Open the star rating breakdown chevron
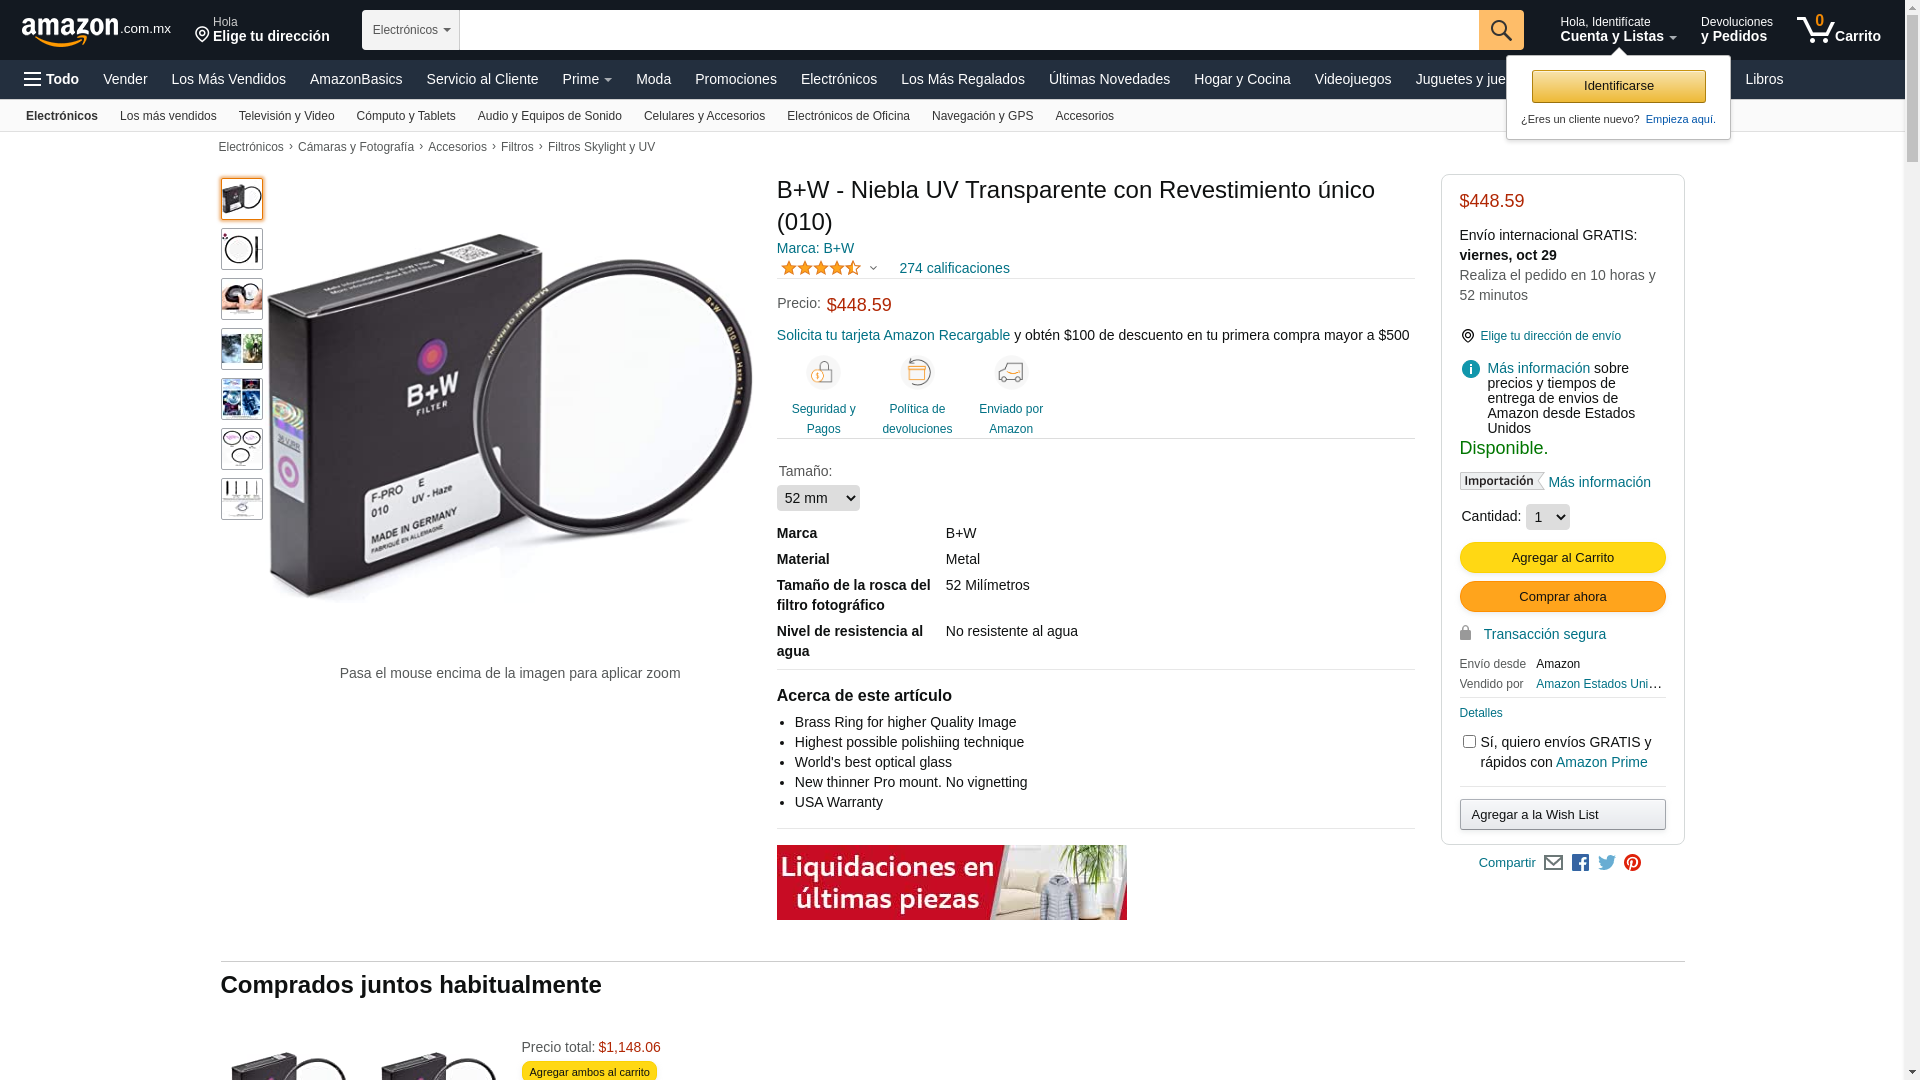The width and height of the screenshot is (1920, 1080). click(x=873, y=268)
